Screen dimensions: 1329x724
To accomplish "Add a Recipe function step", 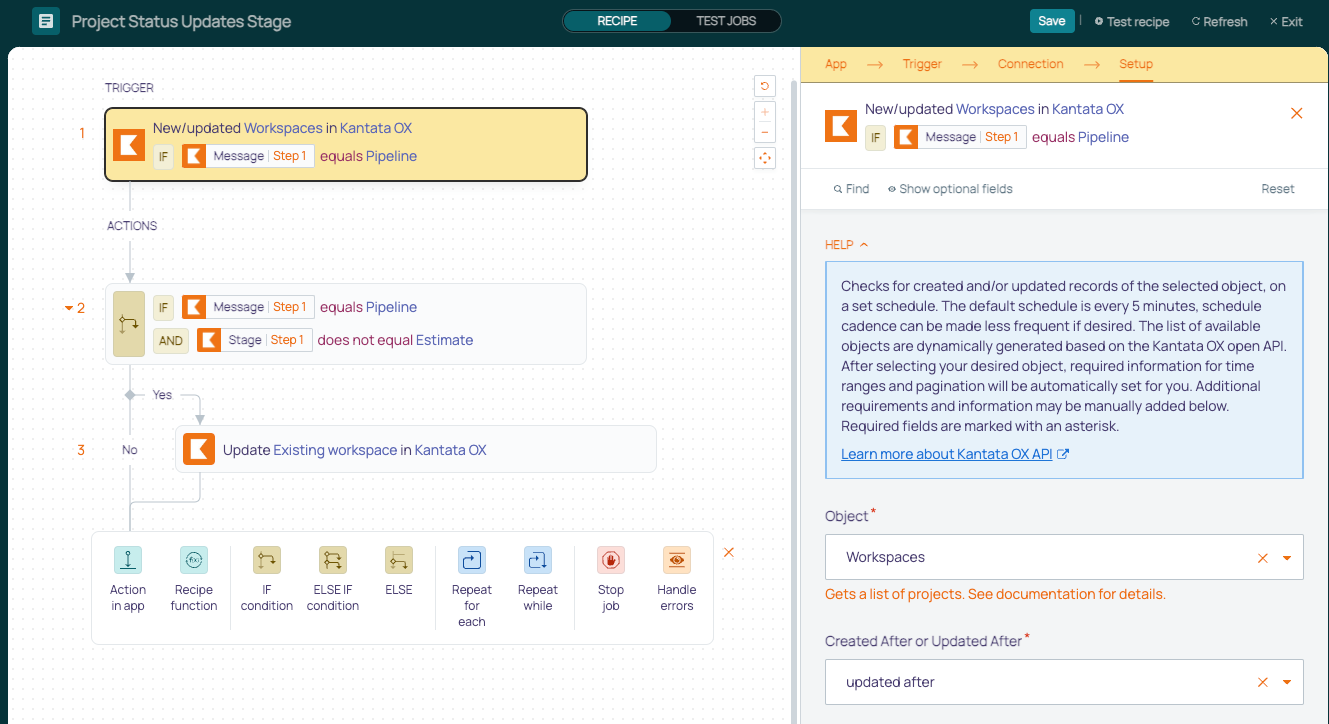I will point(194,579).
